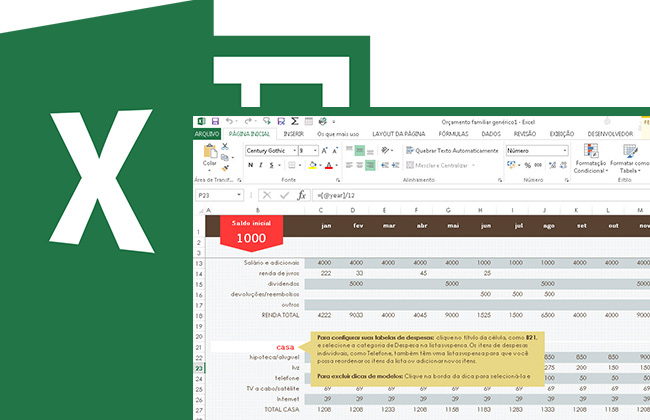
Task: Toggle bold N formatting
Action: (x=250, y=165)
